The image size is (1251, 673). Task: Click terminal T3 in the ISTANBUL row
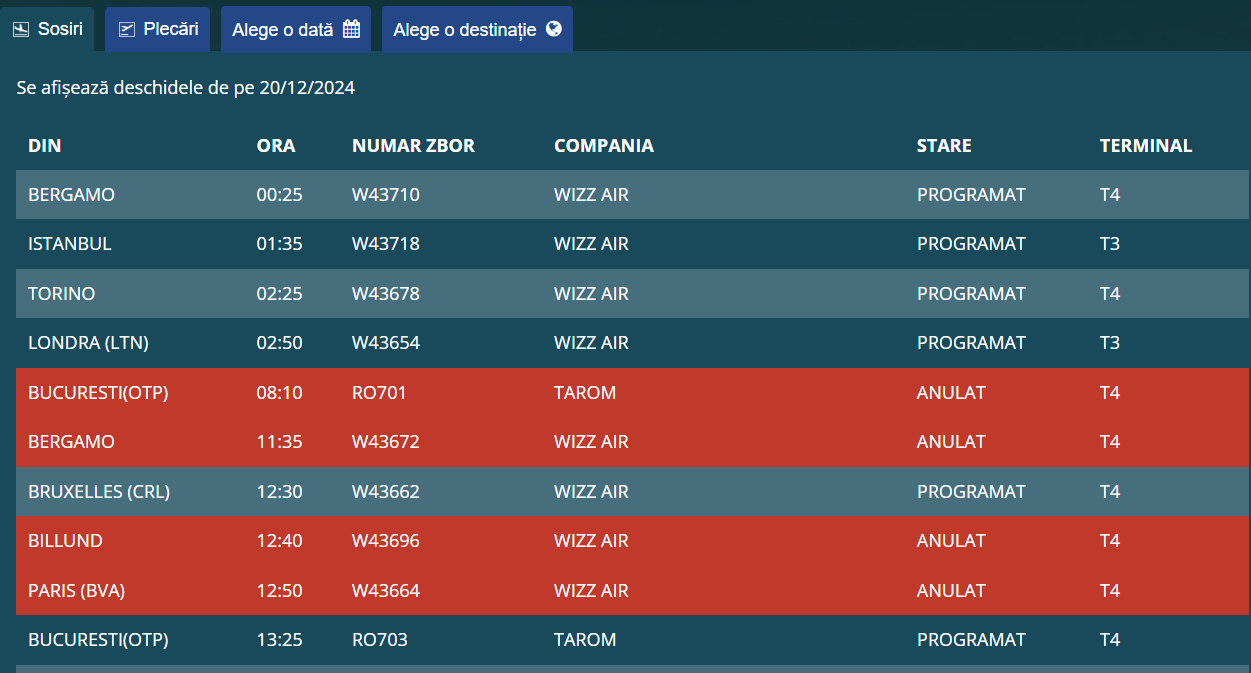point(1110,244)
